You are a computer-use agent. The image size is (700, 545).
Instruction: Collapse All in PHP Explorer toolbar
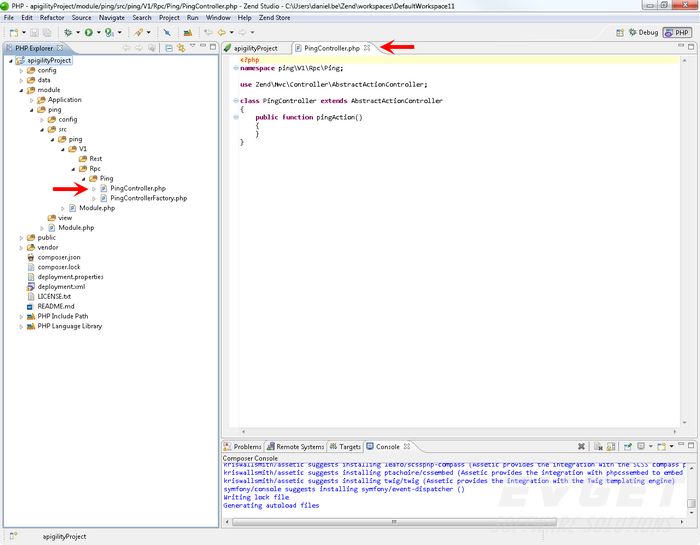pyautogui.click(x=169, y=48)
